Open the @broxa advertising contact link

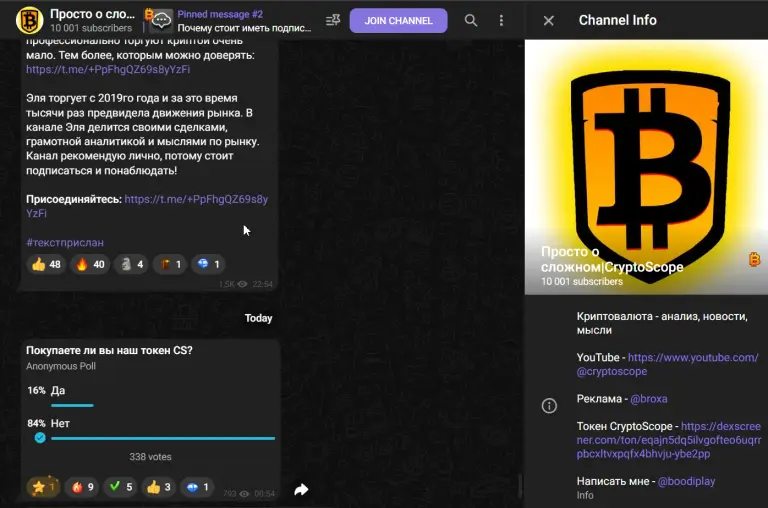tap(648, 399)
